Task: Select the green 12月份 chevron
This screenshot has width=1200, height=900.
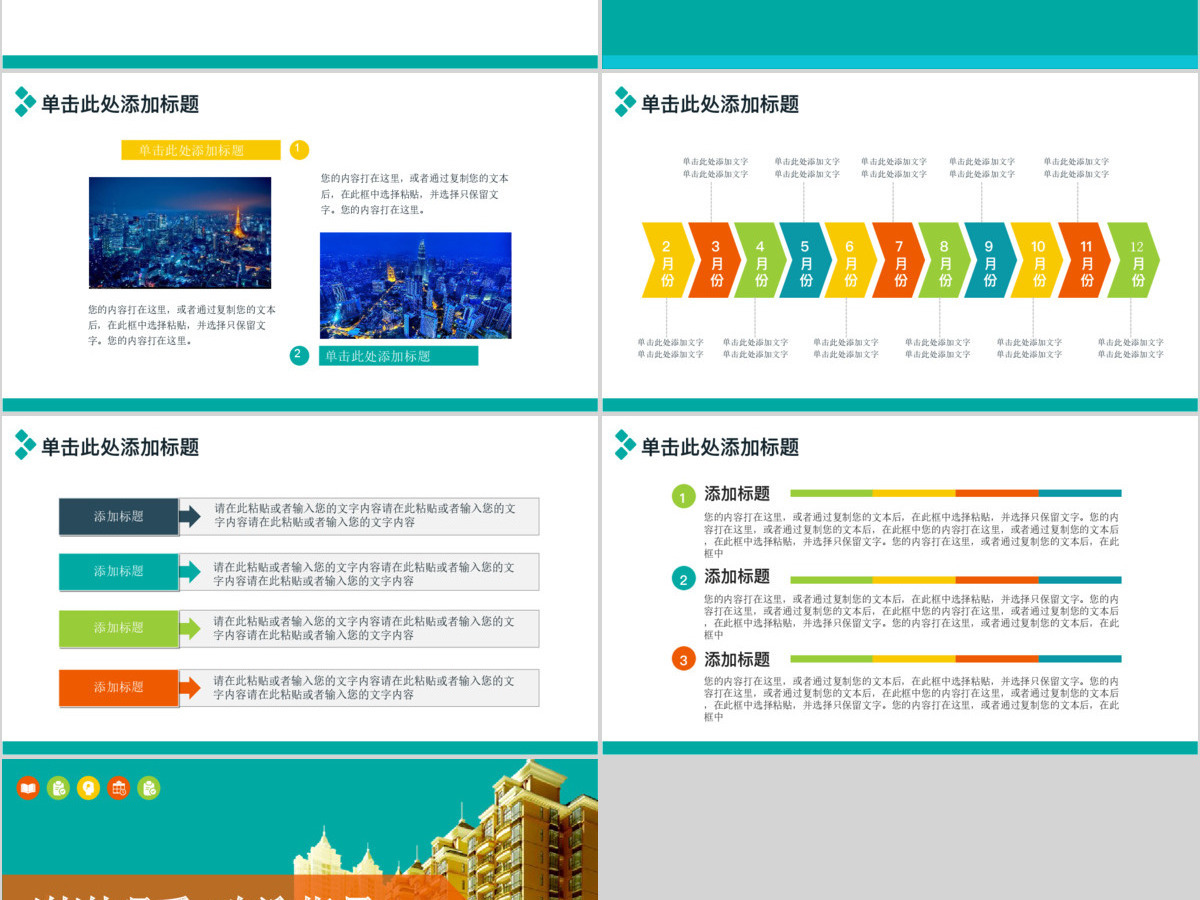Action: (x=1134, y=260)
